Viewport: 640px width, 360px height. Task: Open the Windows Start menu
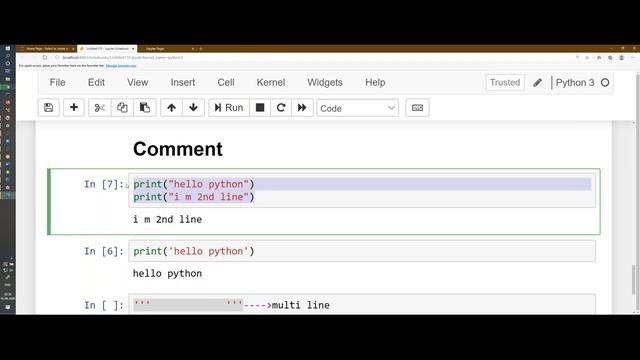click(x=8, y=49)
